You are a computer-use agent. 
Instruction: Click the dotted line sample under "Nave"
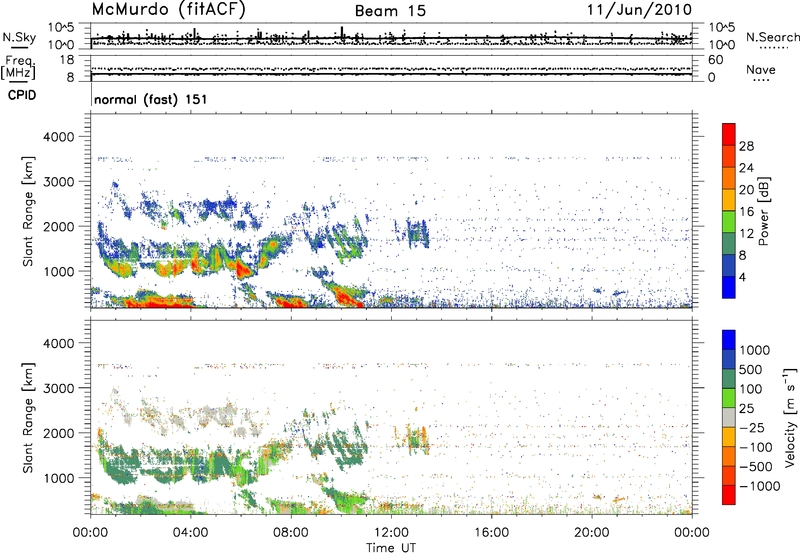point(761,81)
